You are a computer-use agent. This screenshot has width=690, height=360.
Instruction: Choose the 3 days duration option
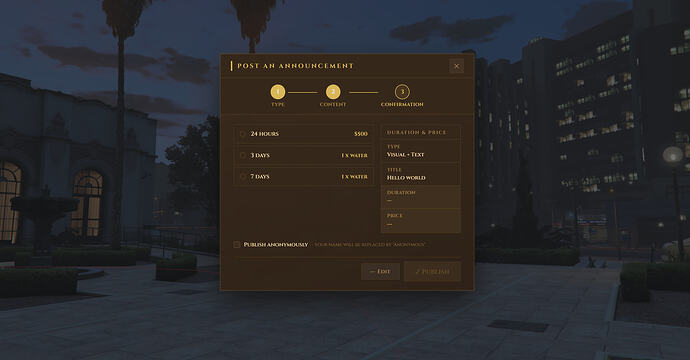[x=304, y=155]
